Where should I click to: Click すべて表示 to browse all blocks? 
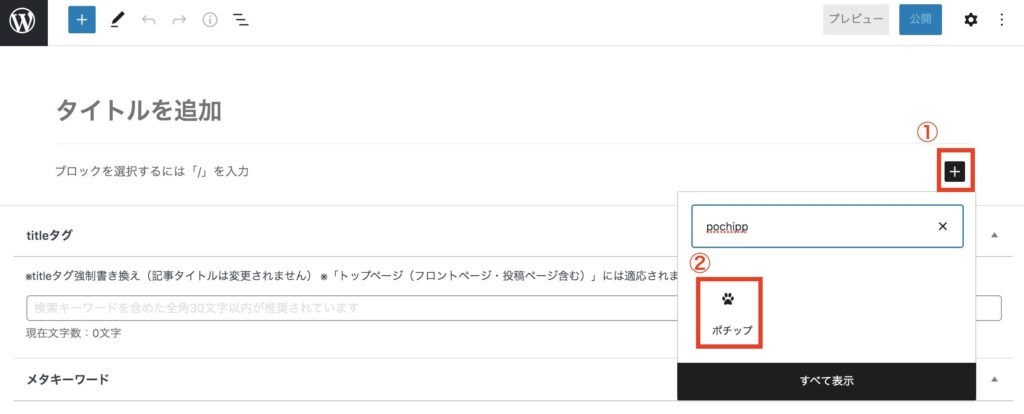pos(827,381)
